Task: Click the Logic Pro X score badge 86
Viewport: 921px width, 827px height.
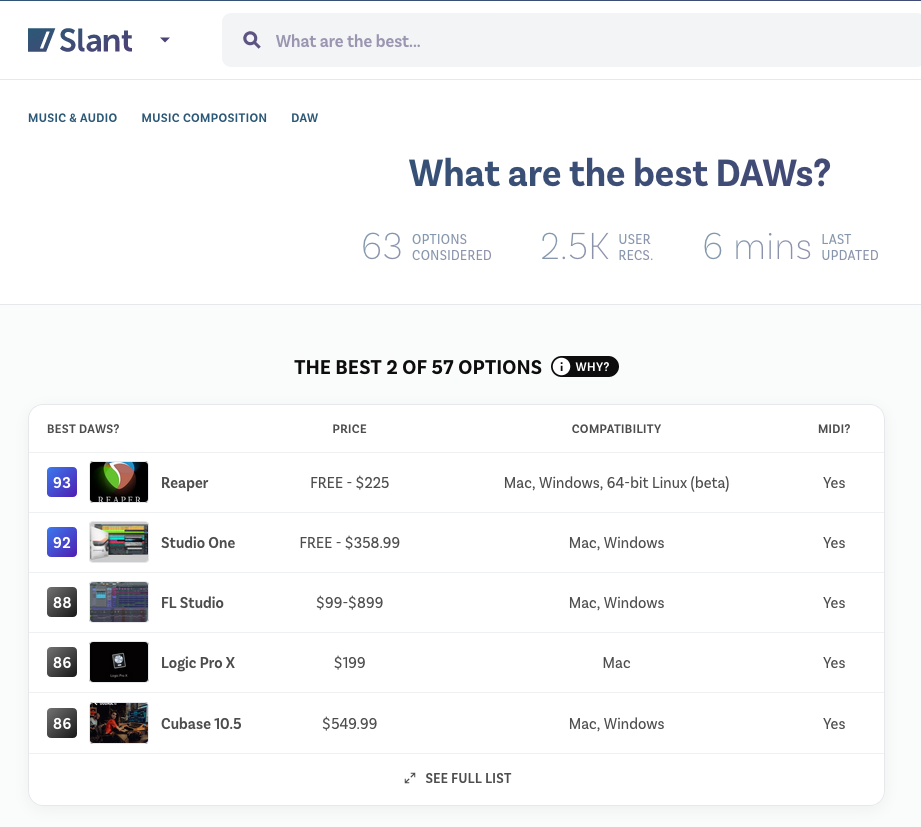Action: pos(62,662)
